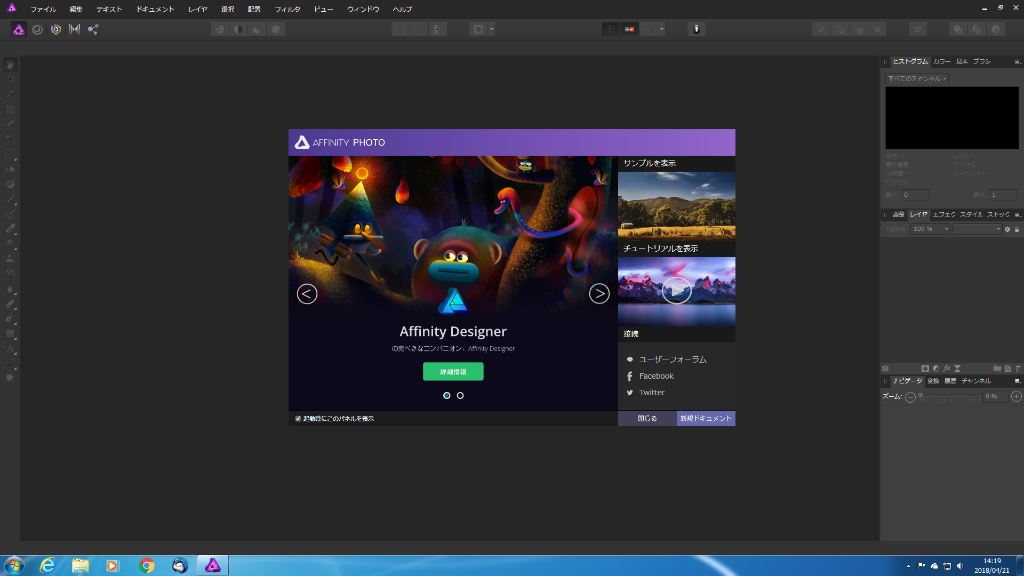This screenshot has height=576, width=1024.
Task: Click the Export Persona icon
Action: 93,29
